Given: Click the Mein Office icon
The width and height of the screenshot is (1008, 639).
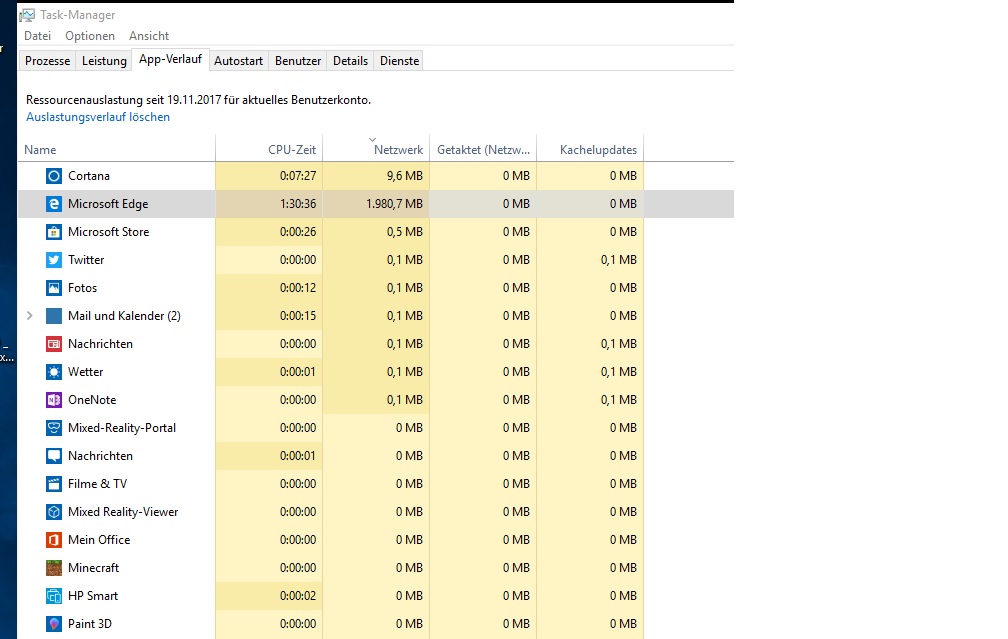Looking at the screenshot, I should [x=54, y=540].
